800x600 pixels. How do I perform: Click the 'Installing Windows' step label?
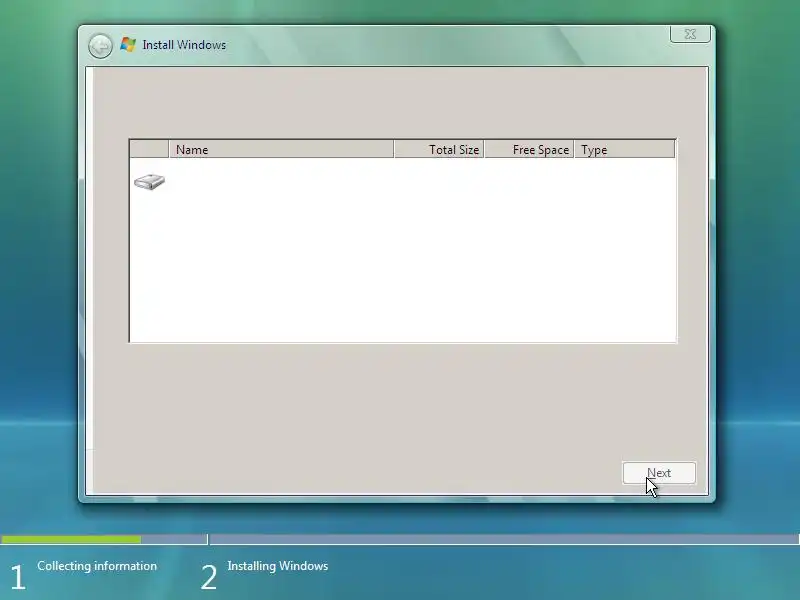[278, 566]
